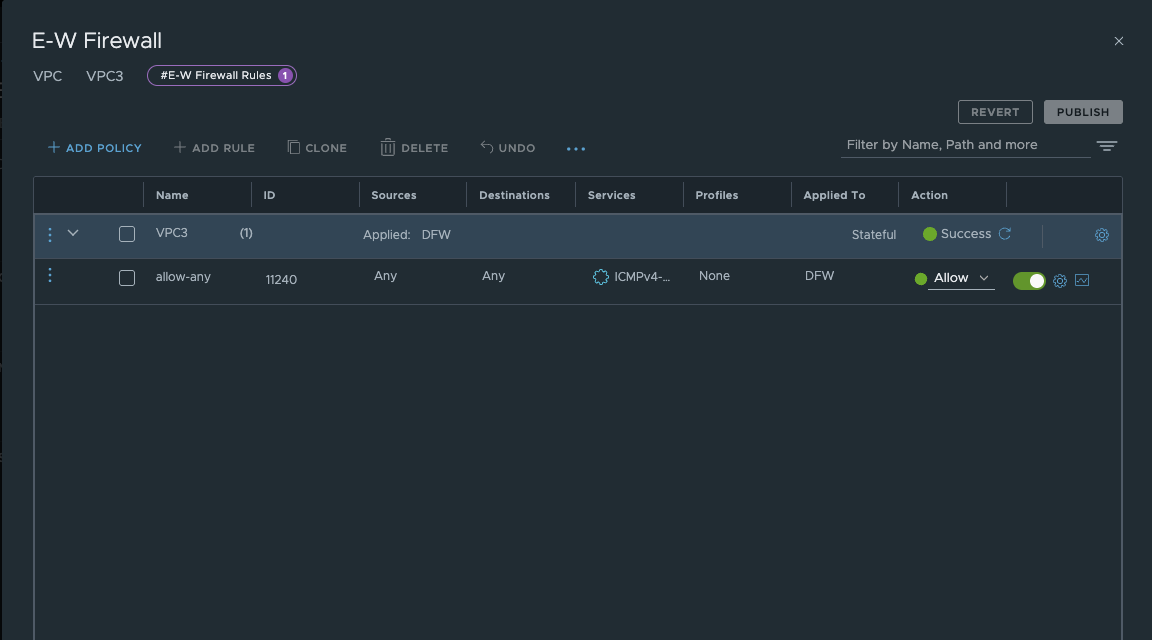Click the gear icon on the allow-any rule
The width and height of the screenshot is (1152, 640).
click(1059, 281)
